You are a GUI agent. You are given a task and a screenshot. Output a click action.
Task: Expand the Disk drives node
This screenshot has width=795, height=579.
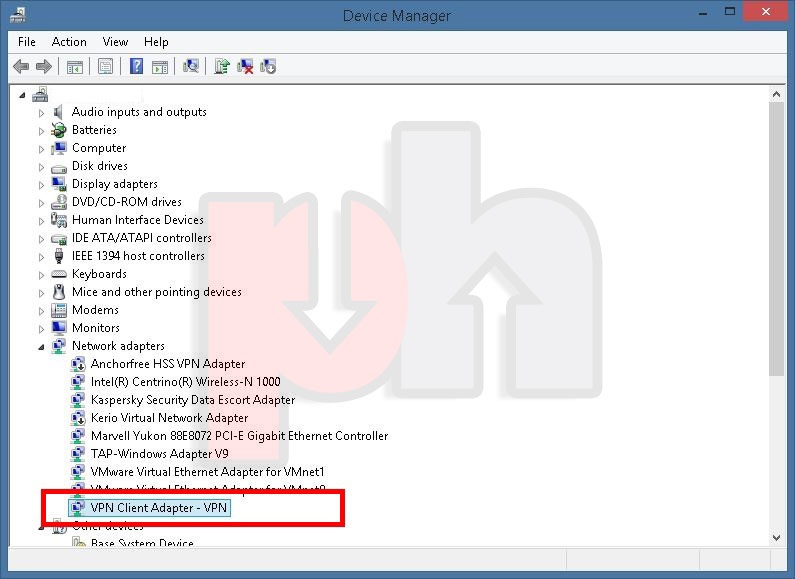coord(42,167)
